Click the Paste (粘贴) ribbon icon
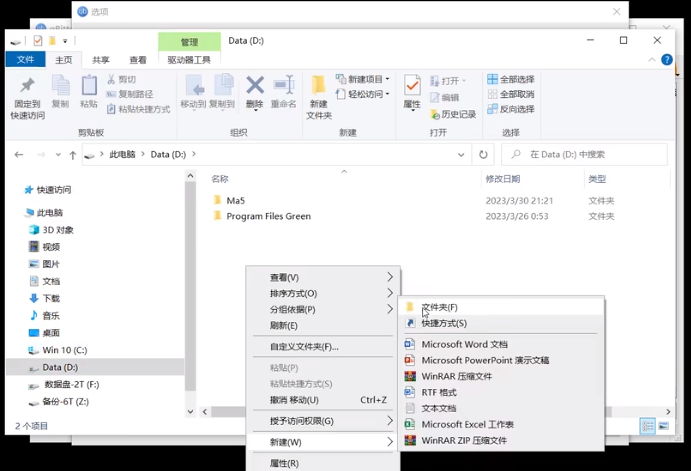 [89, 85]
